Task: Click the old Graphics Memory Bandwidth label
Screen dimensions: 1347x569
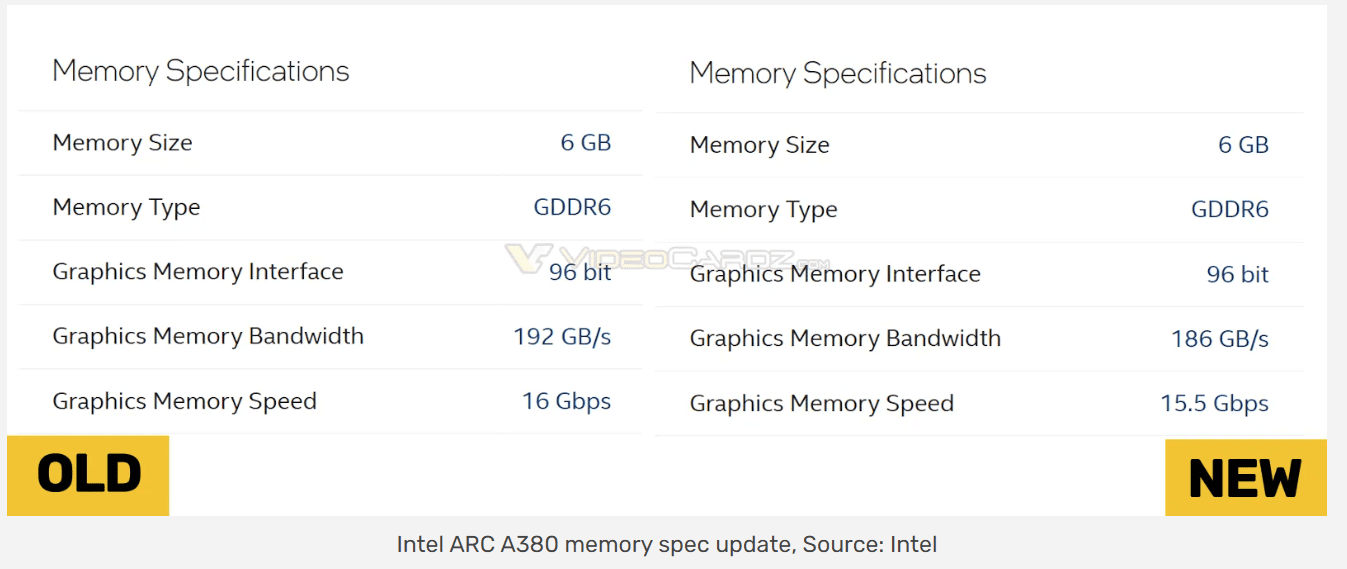Action: point(208,336)
